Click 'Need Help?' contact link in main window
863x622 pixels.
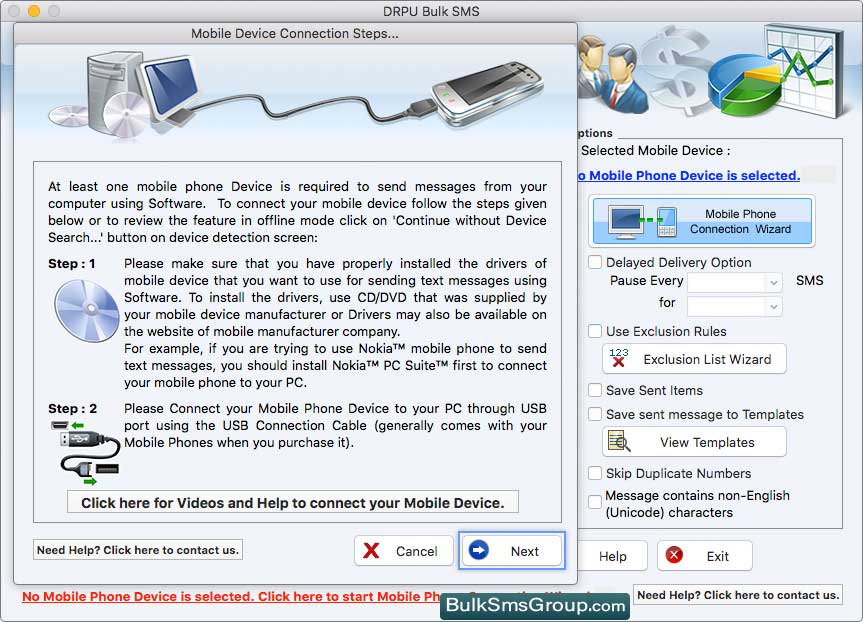738,595
